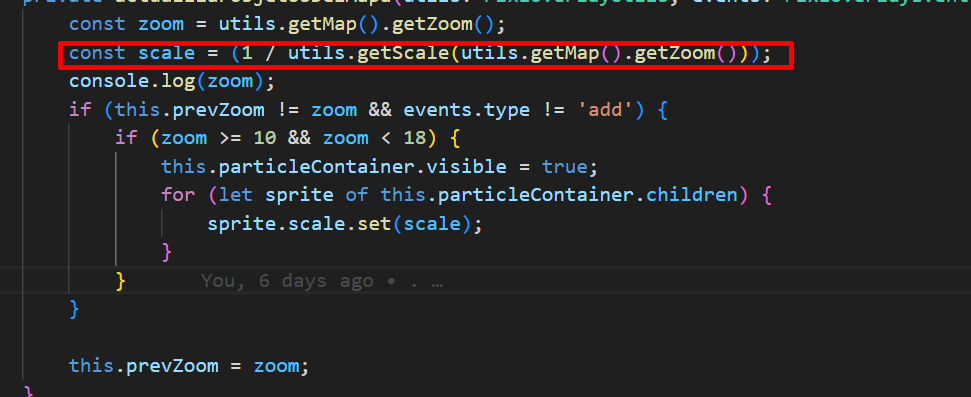Click the 'let' keyword before sprite
971x397 pixels.
pos(236,195)
